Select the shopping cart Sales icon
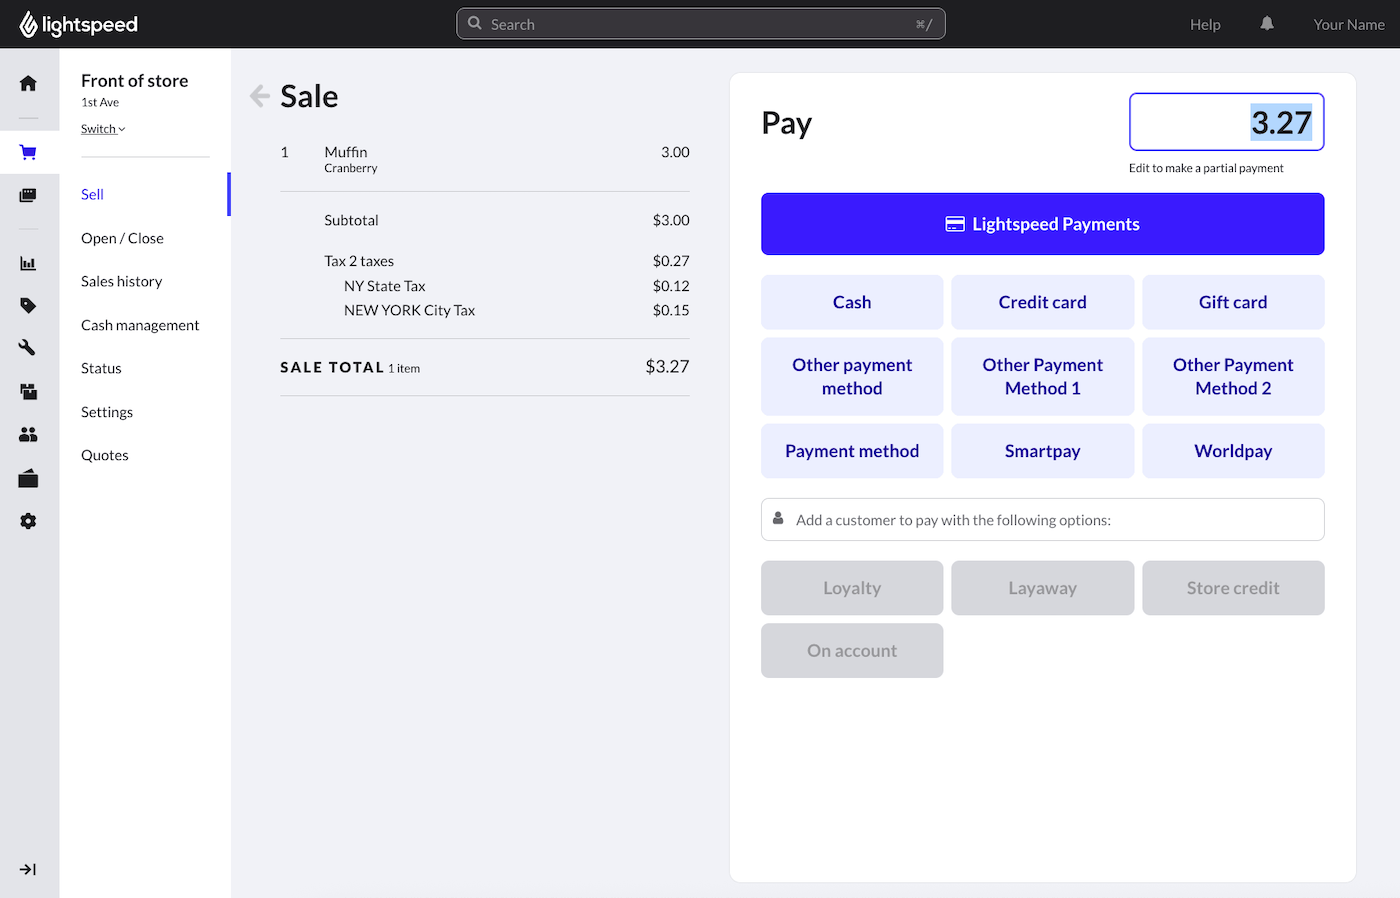The width and height of the screenshot is (1400, 898). (x=28, y=152)
